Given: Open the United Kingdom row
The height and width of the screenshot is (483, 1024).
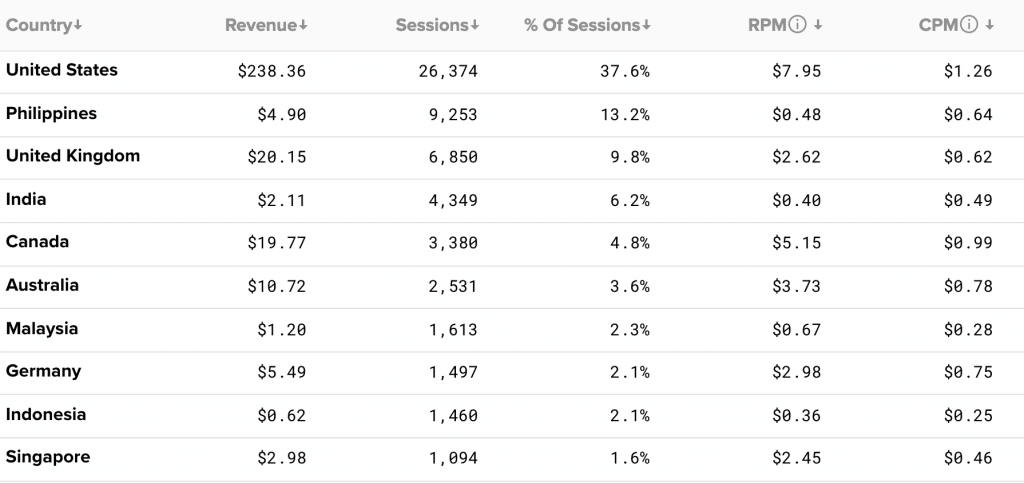Looking at the screenshot, I should click(512, 157).
